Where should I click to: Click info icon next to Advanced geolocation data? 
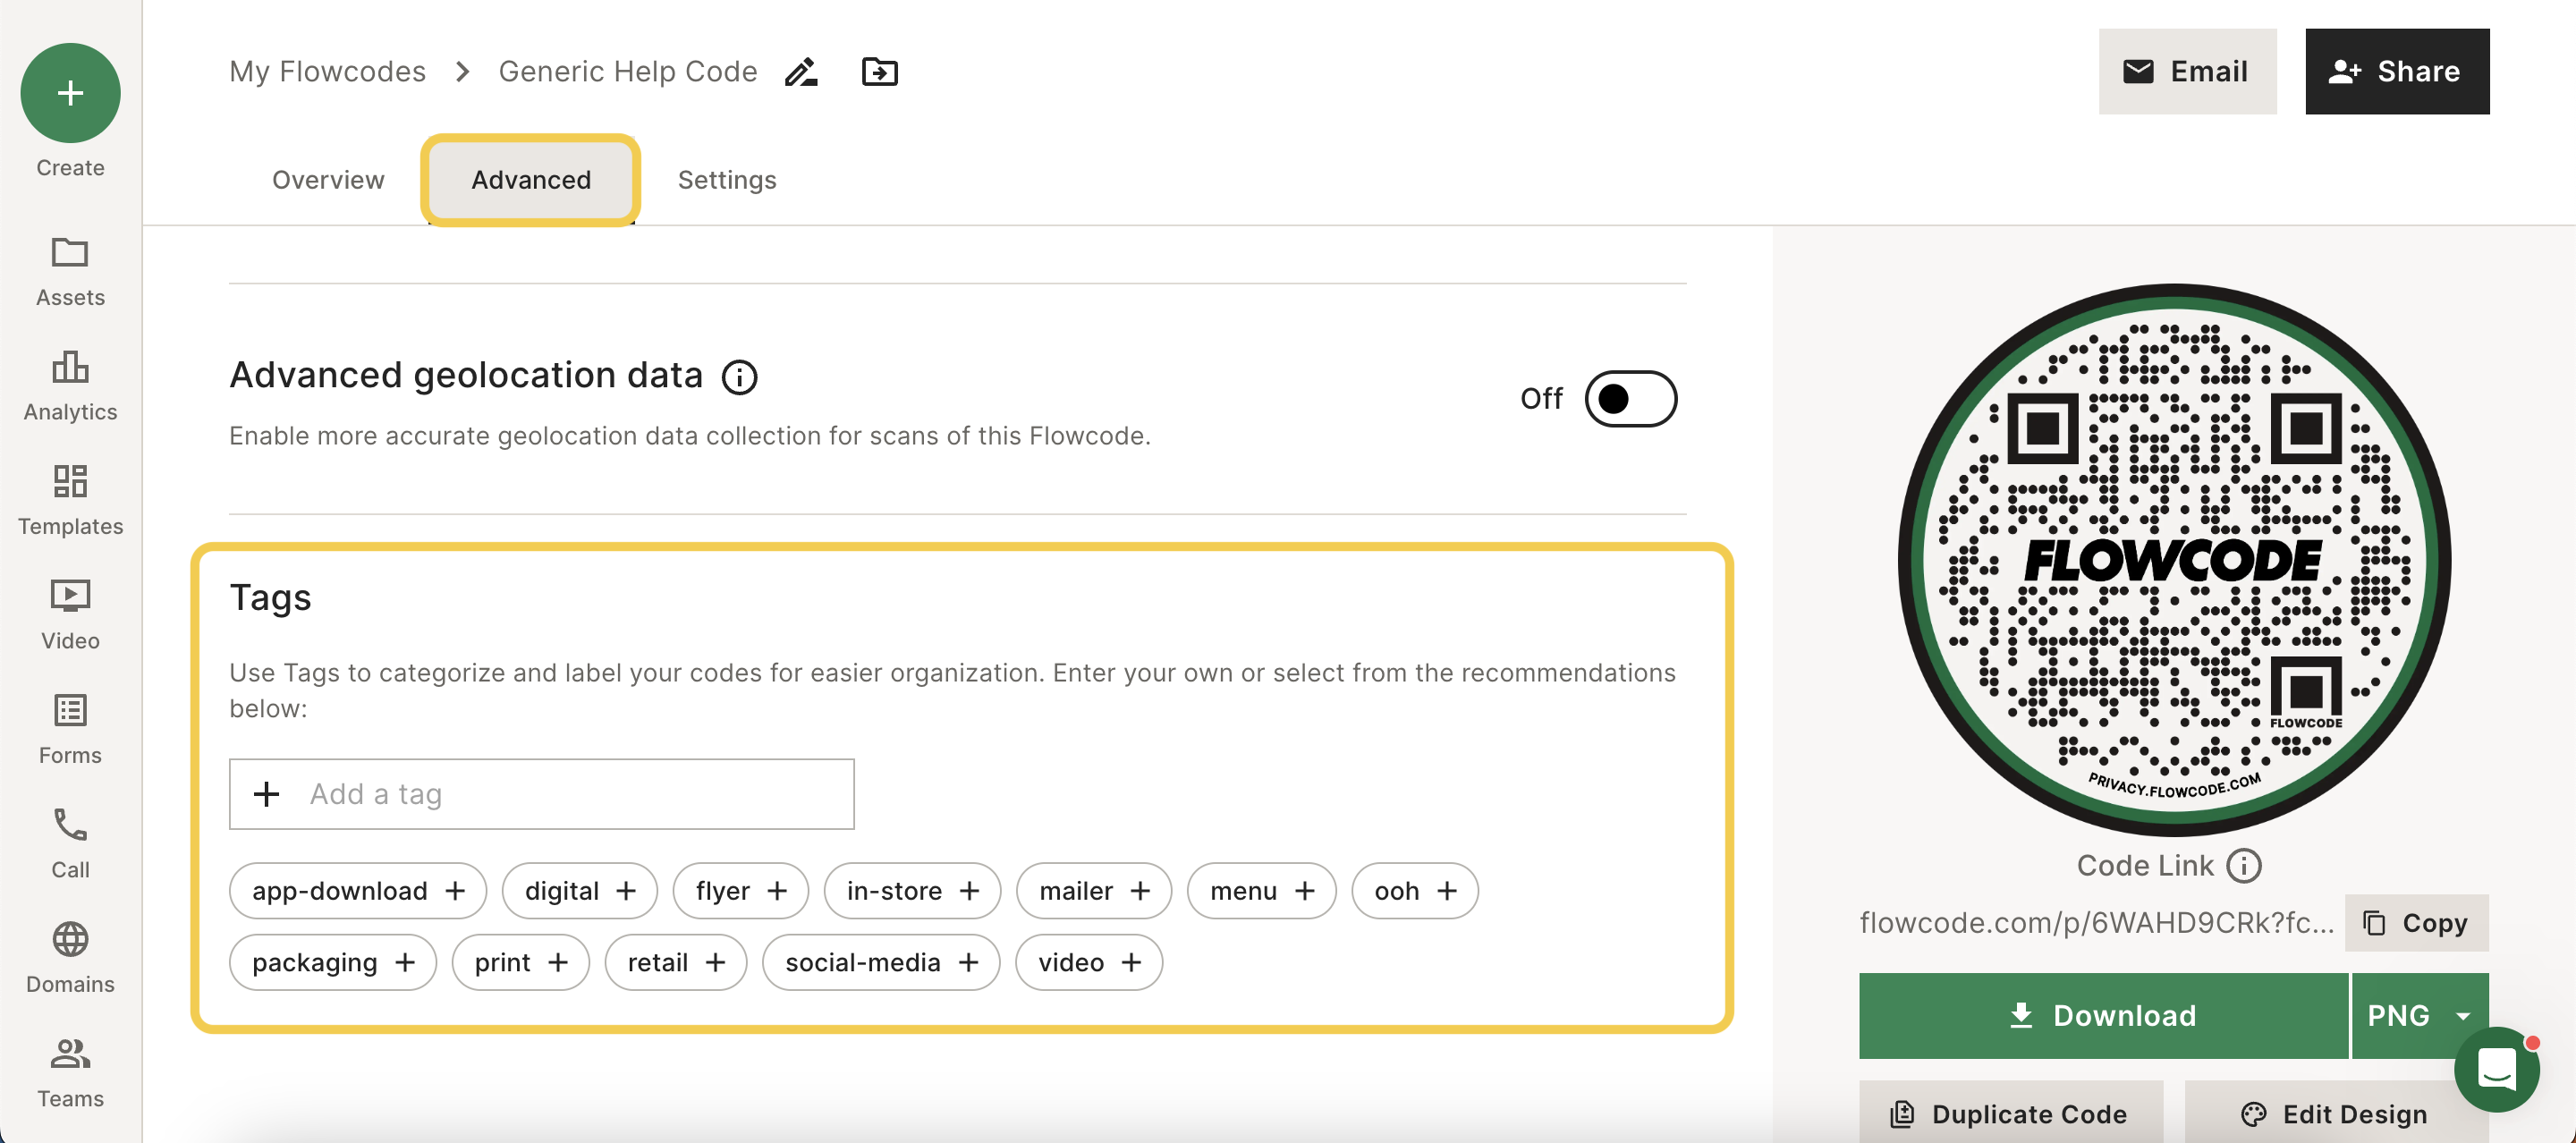pos(739,377)
